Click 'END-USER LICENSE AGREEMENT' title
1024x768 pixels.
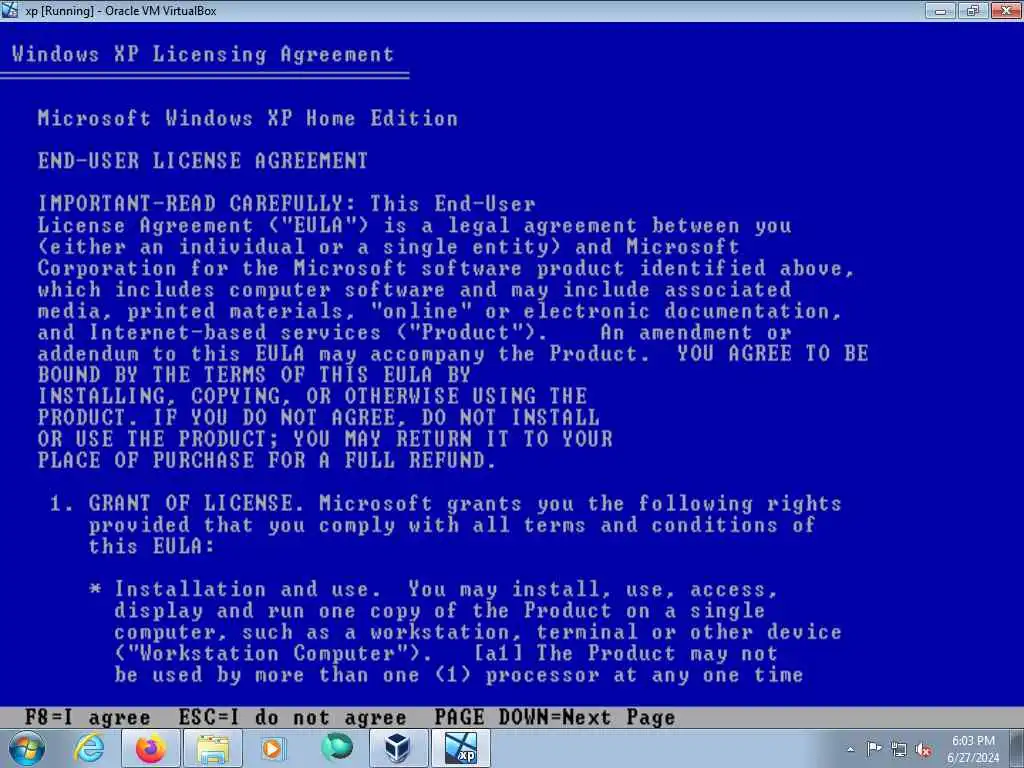(202, 161)
